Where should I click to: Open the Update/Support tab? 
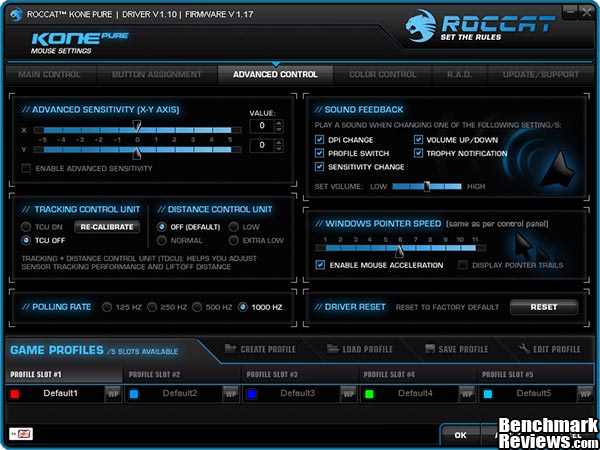(x=541, y=74)
